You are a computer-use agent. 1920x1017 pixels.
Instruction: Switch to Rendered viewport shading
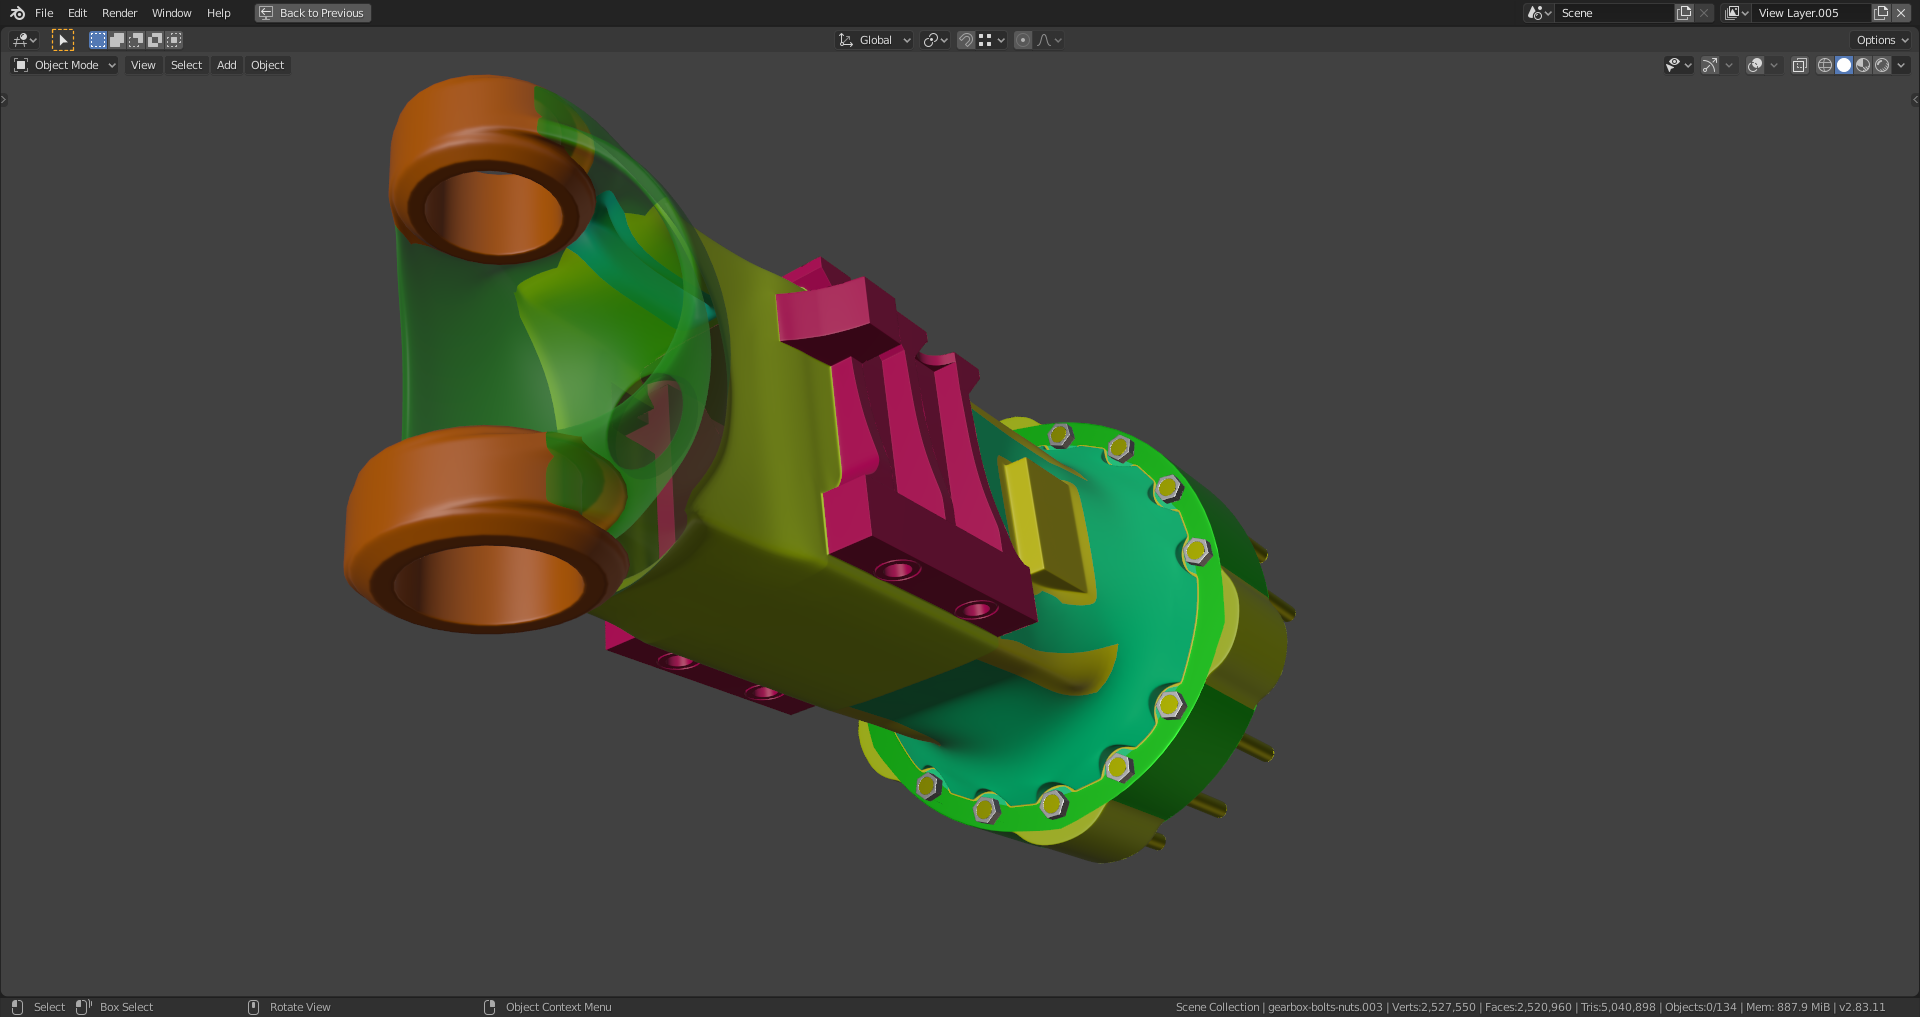[1882, 65]
